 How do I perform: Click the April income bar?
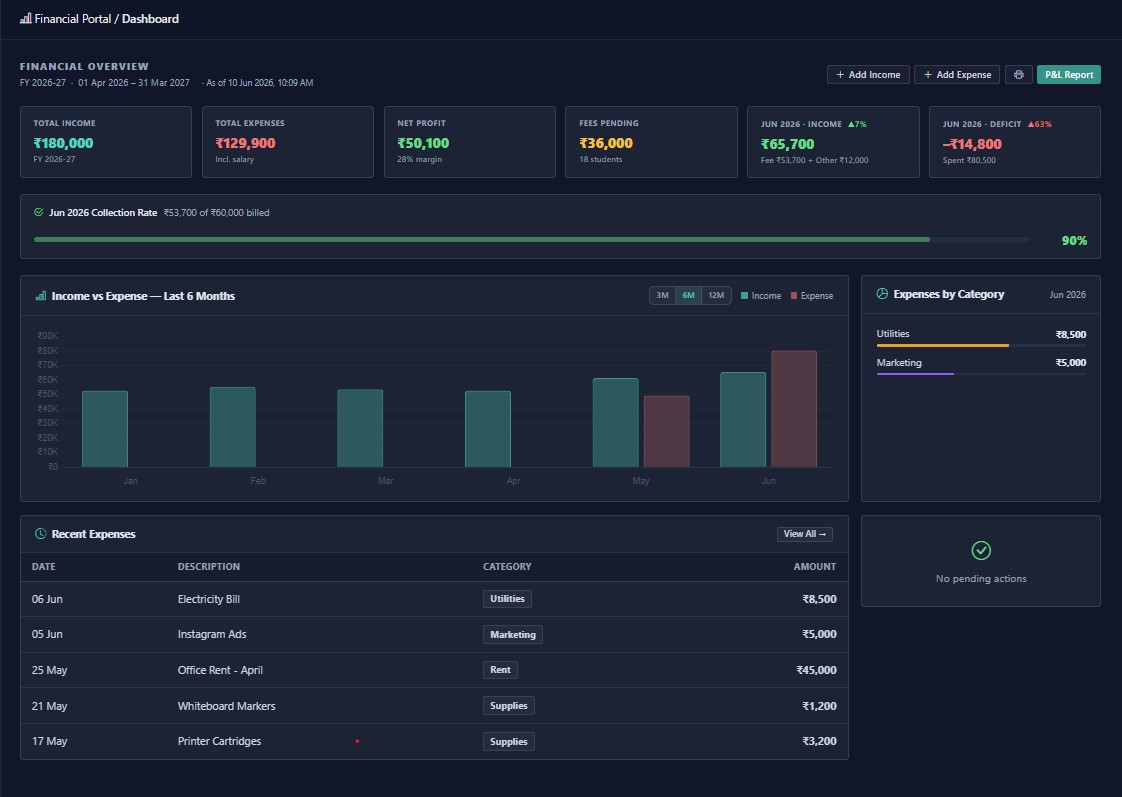(488, 429)
